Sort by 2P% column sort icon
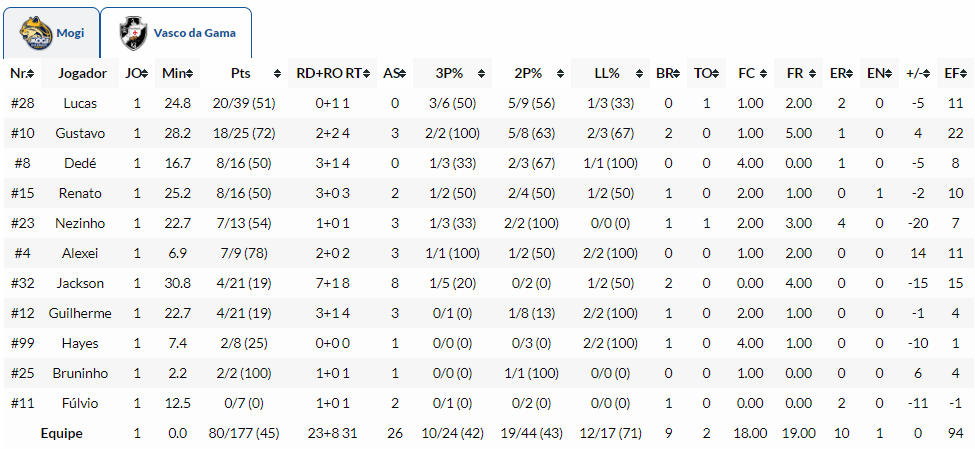975x449 pixels. point(562,74)
